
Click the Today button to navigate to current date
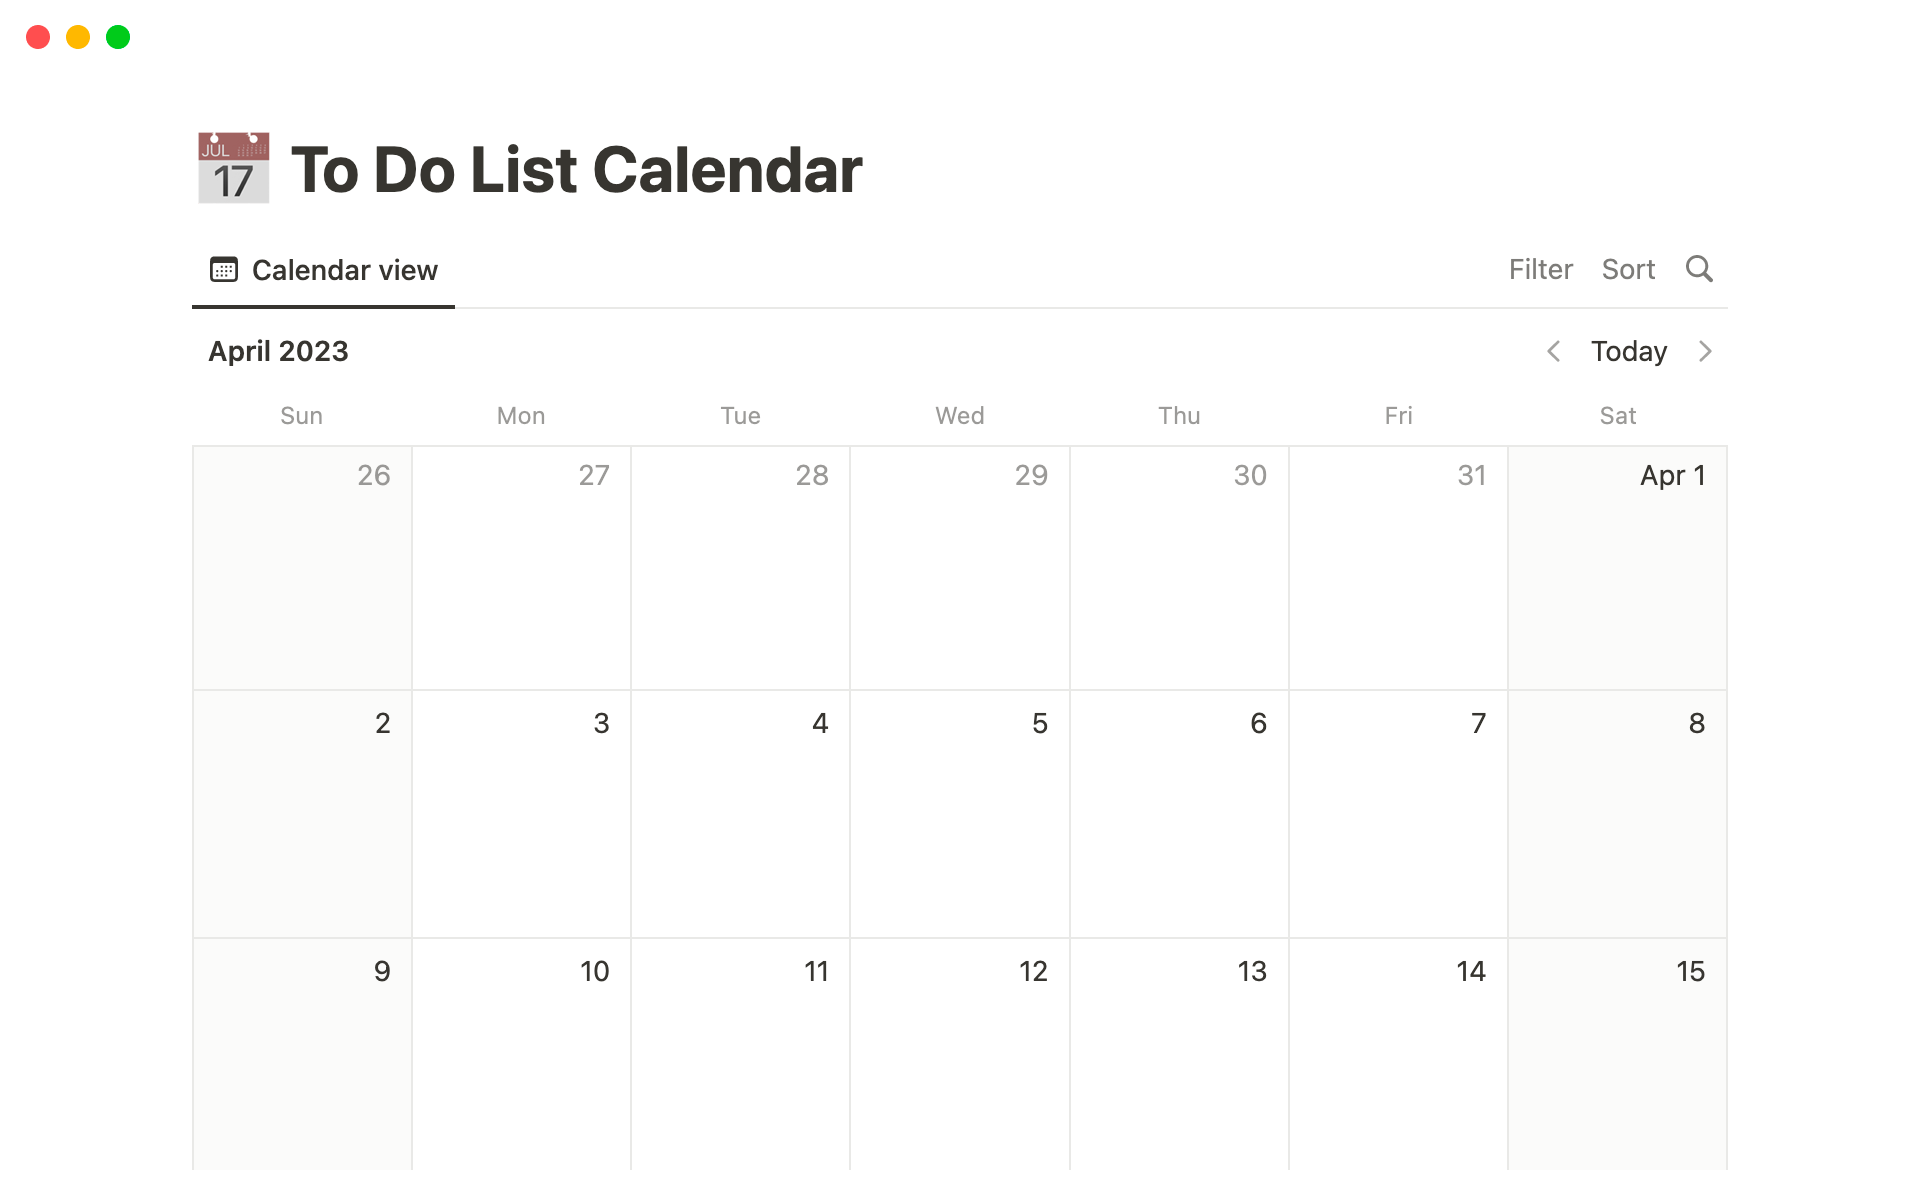(1627, 351)
